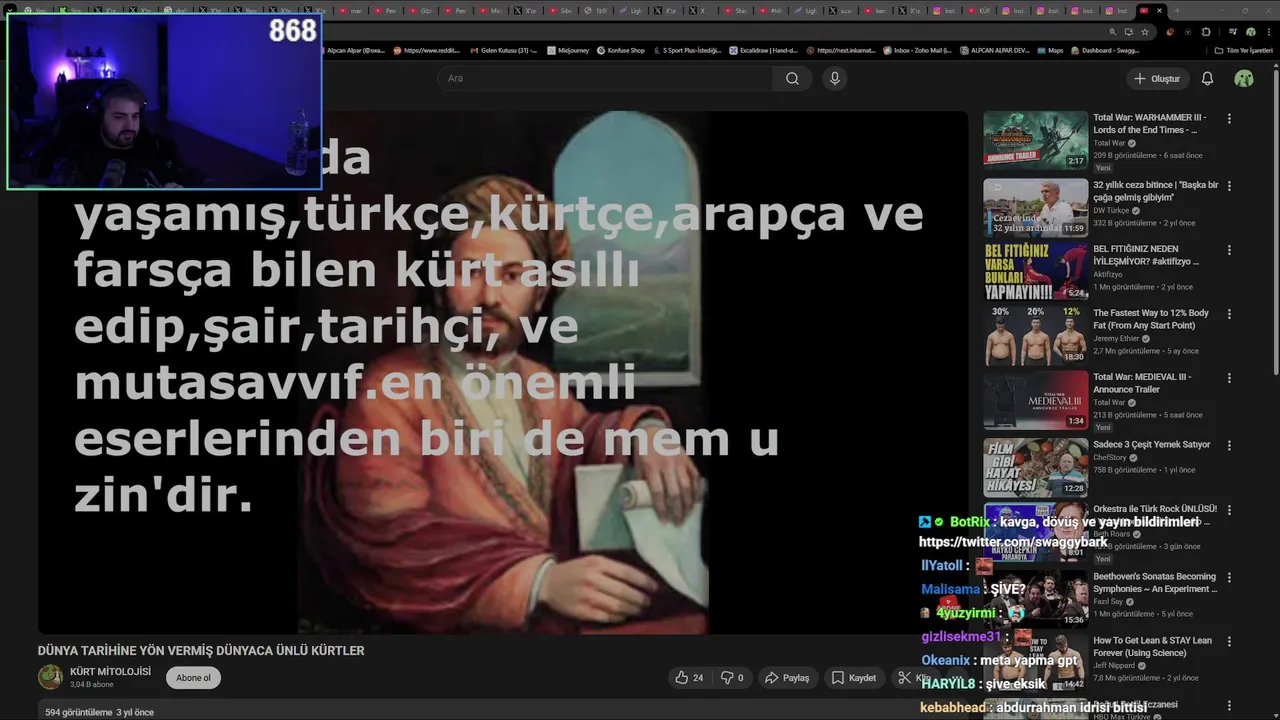The image size is (1280, 720).
Task: Open options for Beethoven's Sonatas video
Action: tap(1229, 578)
